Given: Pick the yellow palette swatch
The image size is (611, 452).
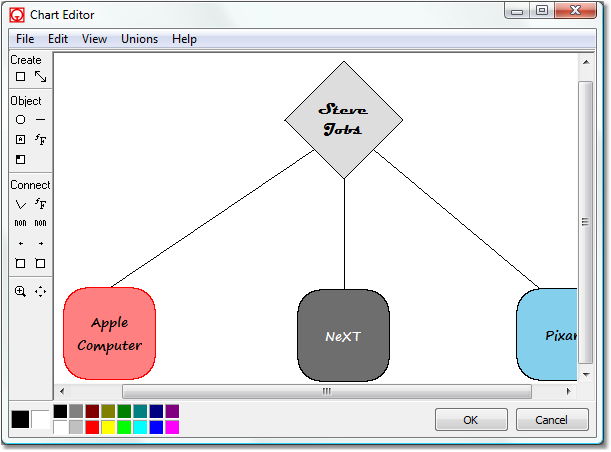Looking at the screenshot, I should (x=108, y=427).
